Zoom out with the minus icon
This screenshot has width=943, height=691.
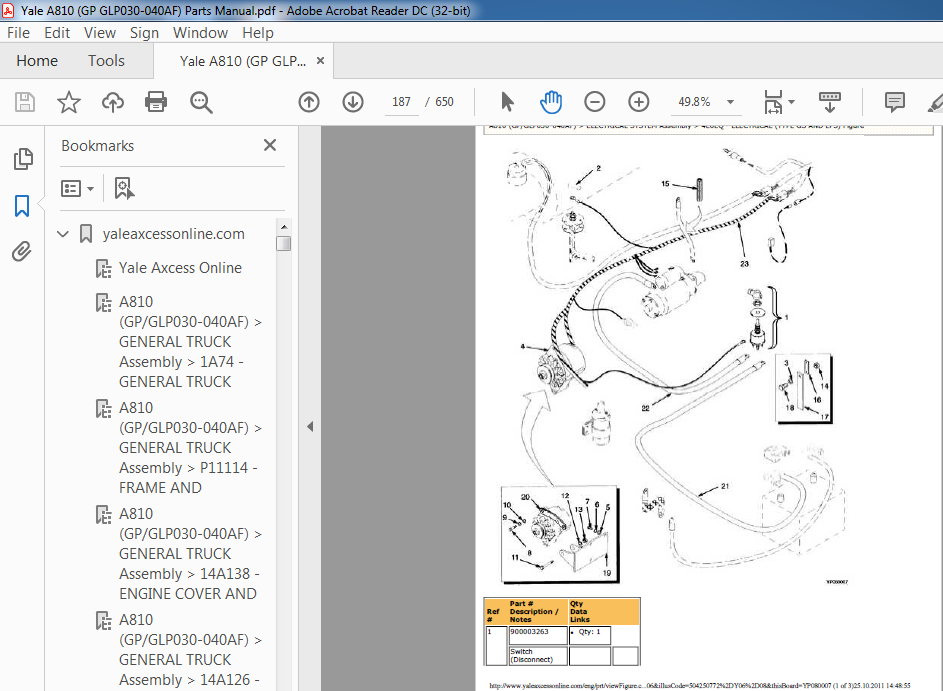tap(595, 102)
